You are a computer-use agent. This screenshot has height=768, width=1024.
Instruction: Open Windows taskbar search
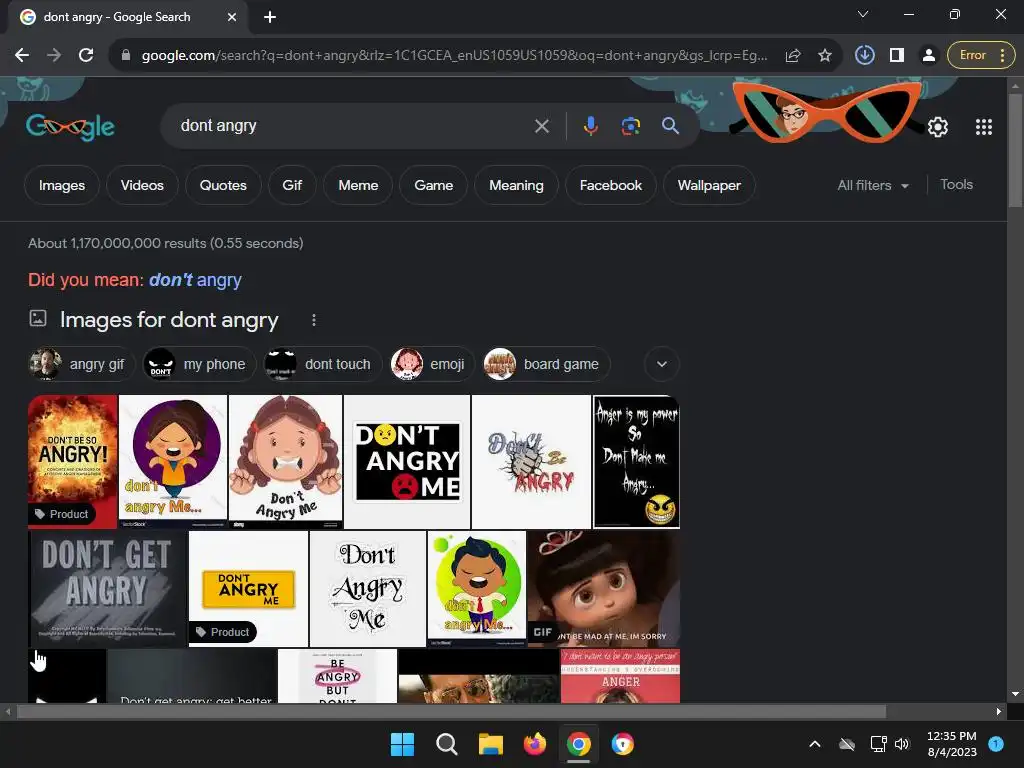(447, 744)
